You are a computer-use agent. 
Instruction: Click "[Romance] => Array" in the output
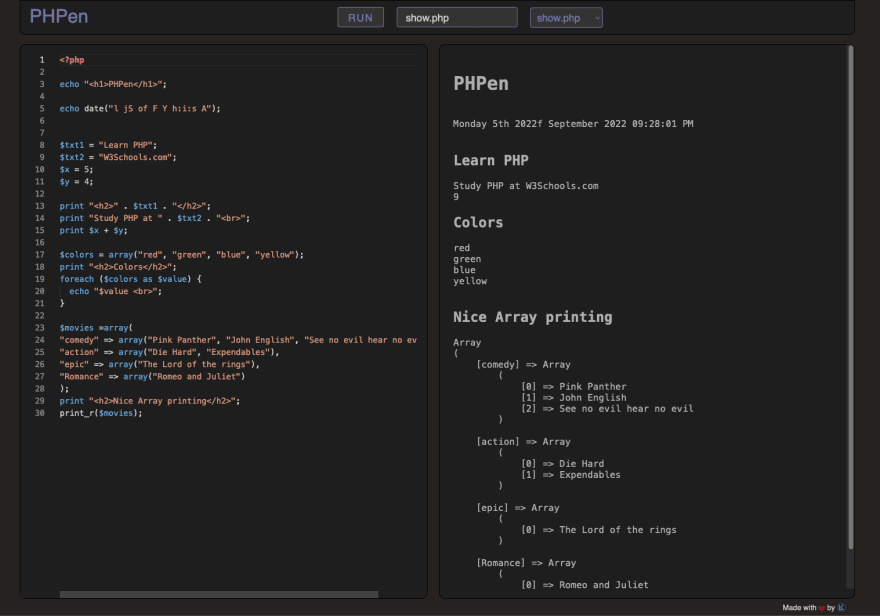(x=526, y=563)
